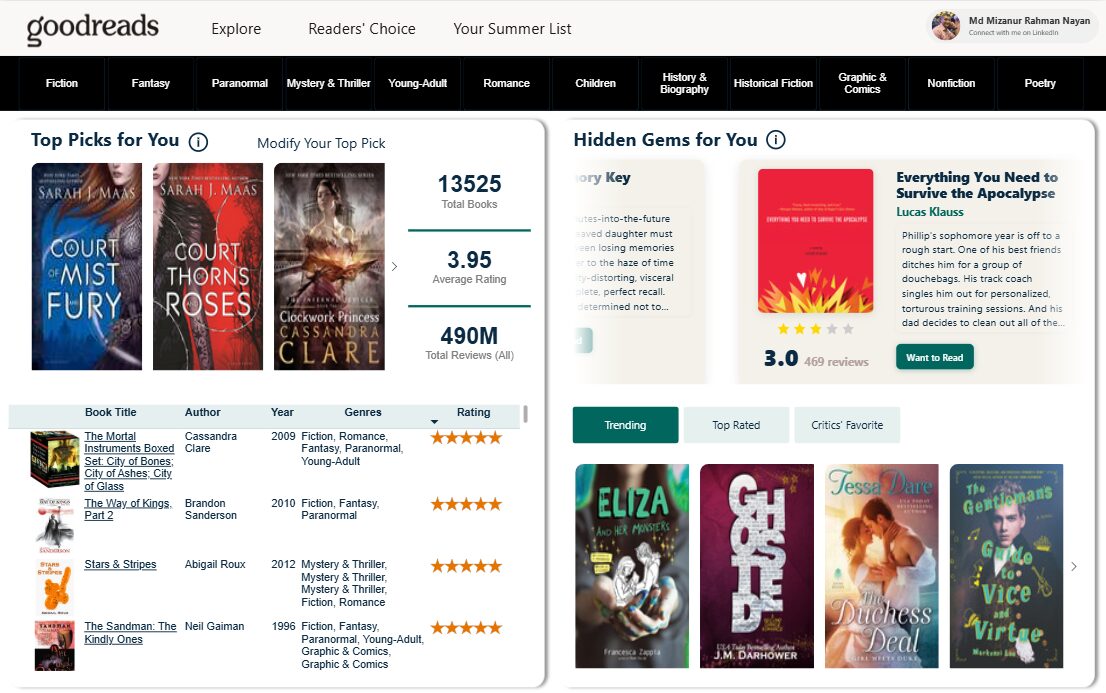Advance Top Picks covers with the next arrow
Viewport: 1106px width, 693px height.
[x=394, y=266]
